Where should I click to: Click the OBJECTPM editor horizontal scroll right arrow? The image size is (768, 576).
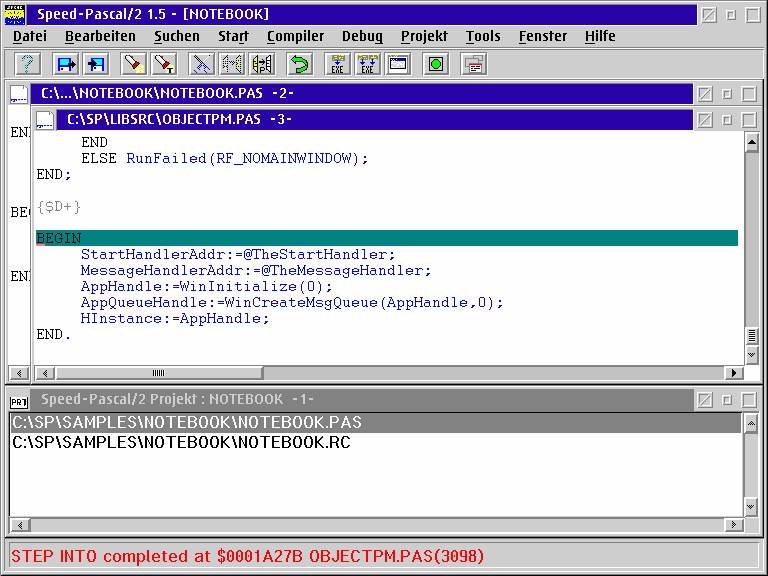733,373
